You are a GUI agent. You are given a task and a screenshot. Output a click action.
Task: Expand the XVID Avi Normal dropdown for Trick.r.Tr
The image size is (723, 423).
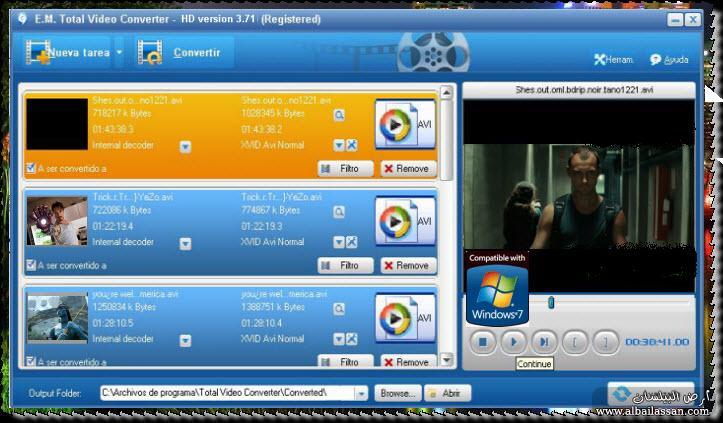click(x=339, y=242)
